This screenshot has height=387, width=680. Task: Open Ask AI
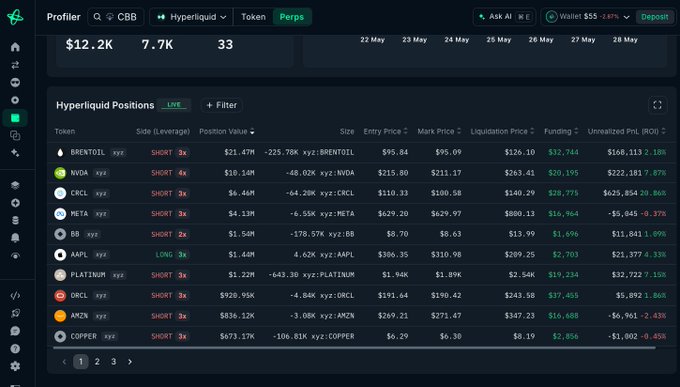[504, 17]
